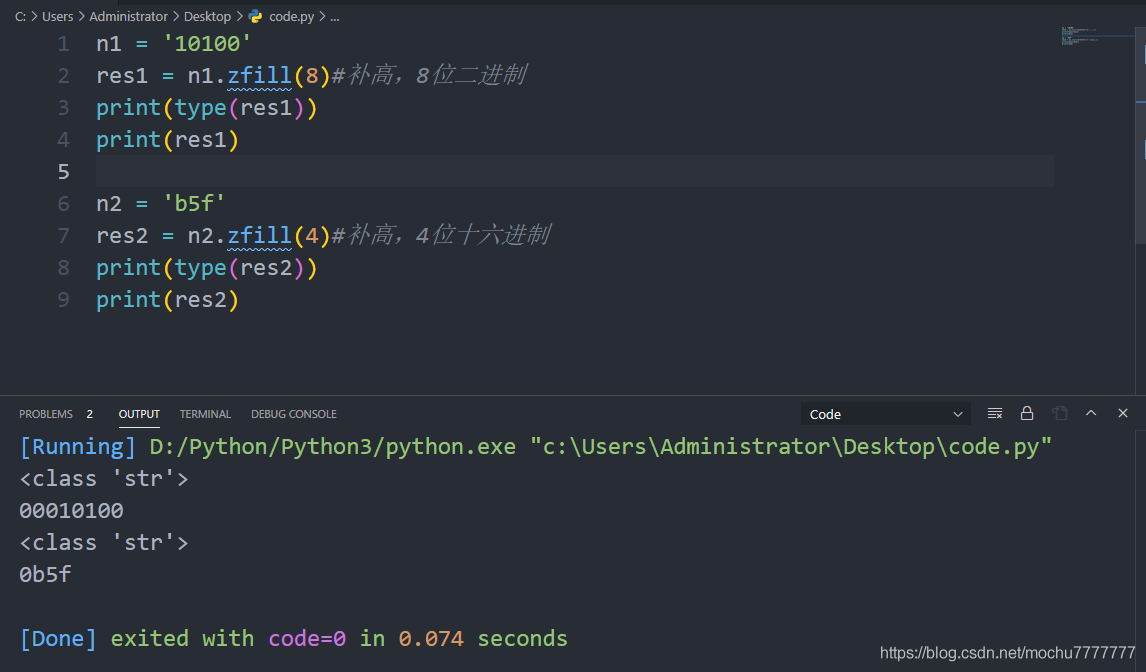Click the string 'b5f' on line 6
This screenshot has height=672, width=1146.
pyautogui.click(x=194, y=203)
